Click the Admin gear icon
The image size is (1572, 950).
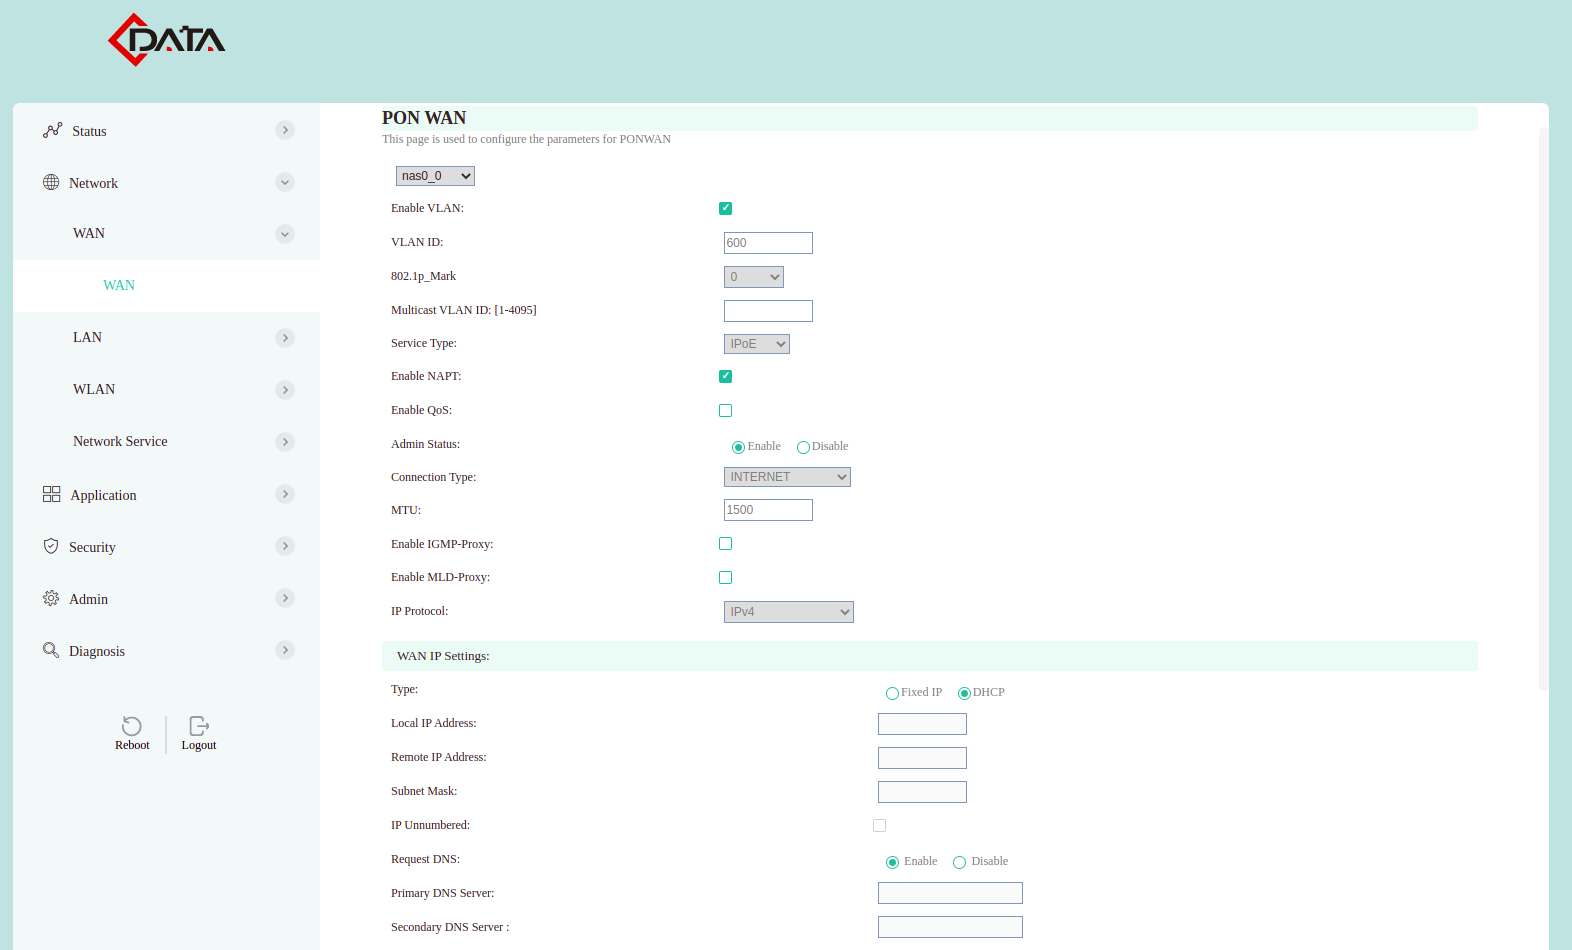click(x=51, y=598)
